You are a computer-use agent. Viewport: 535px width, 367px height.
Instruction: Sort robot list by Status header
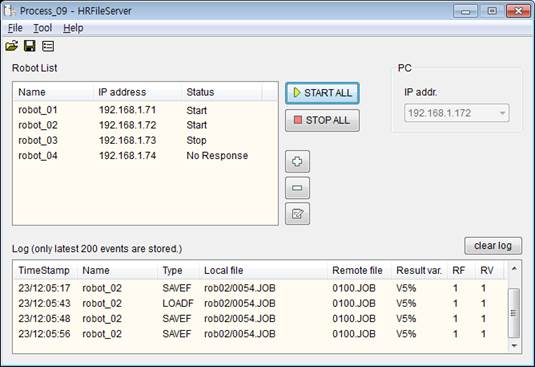[x=222, y=92]
